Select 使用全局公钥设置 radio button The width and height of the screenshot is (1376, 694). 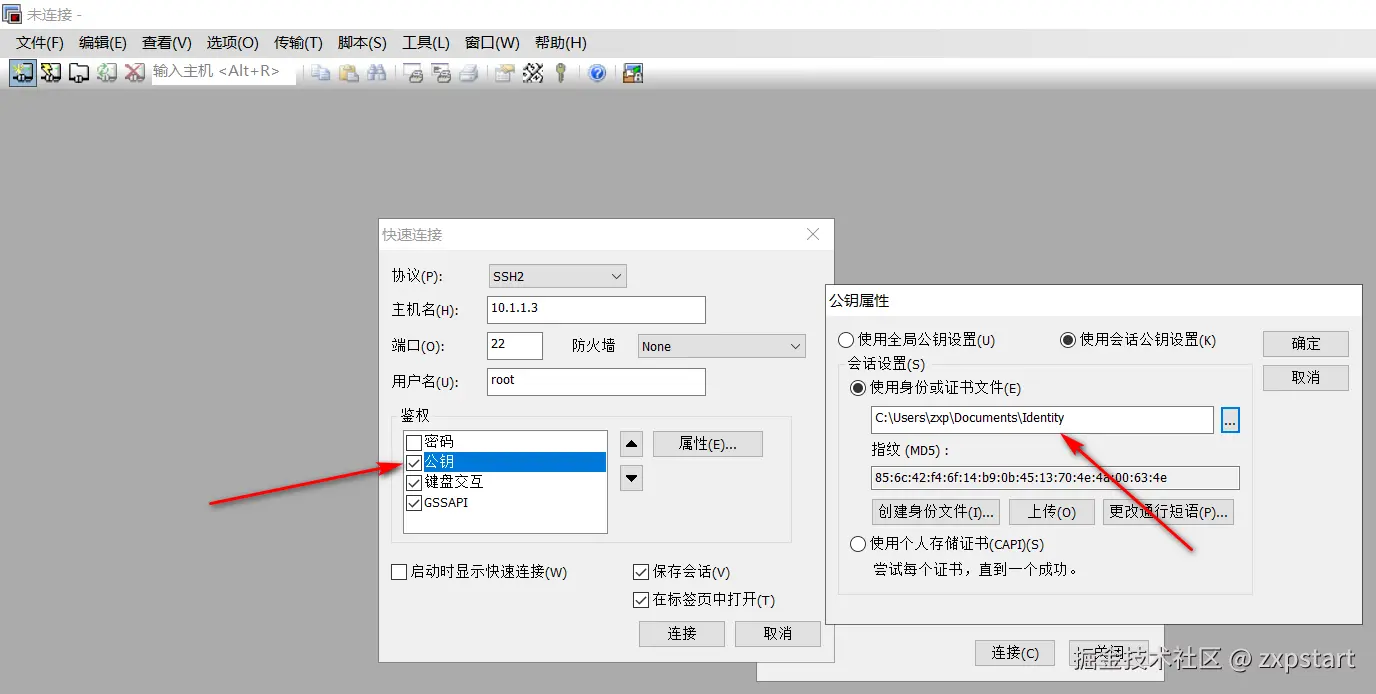[847, 340]
